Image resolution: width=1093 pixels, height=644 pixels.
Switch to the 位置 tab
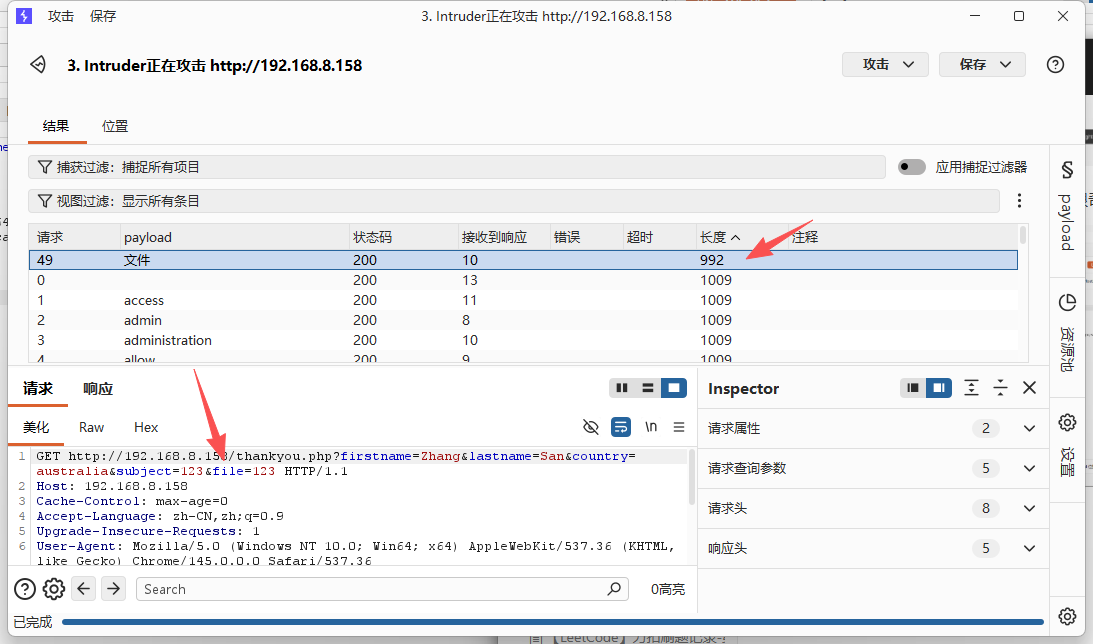pos(115,126)
